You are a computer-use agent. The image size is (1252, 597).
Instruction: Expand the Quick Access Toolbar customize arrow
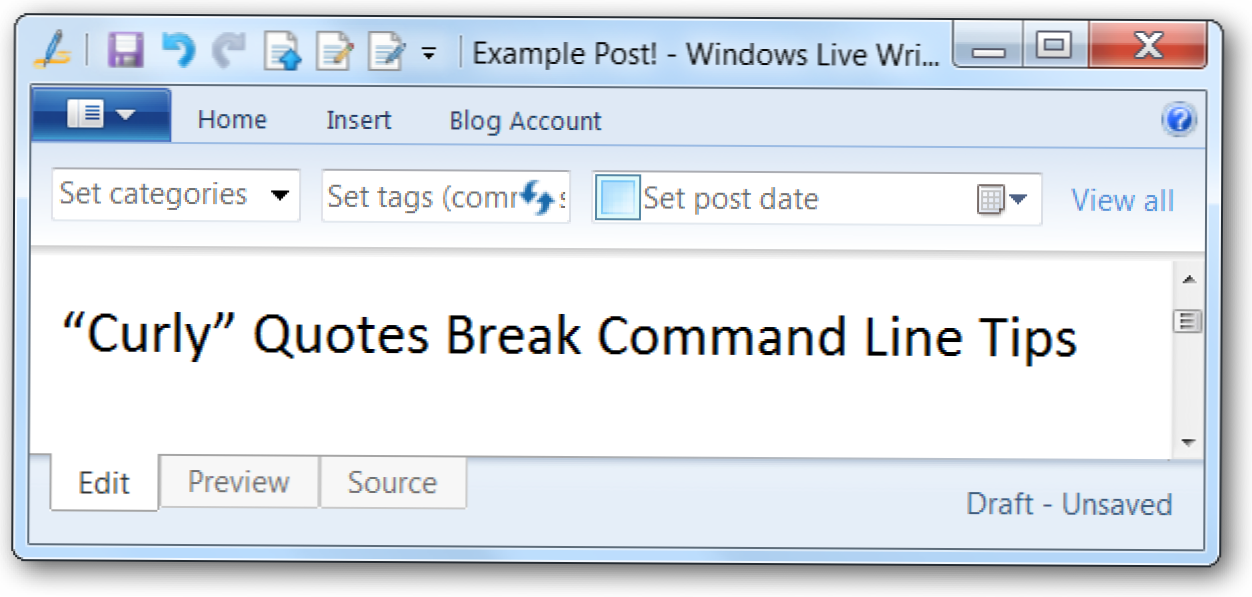tap(428, 53)
